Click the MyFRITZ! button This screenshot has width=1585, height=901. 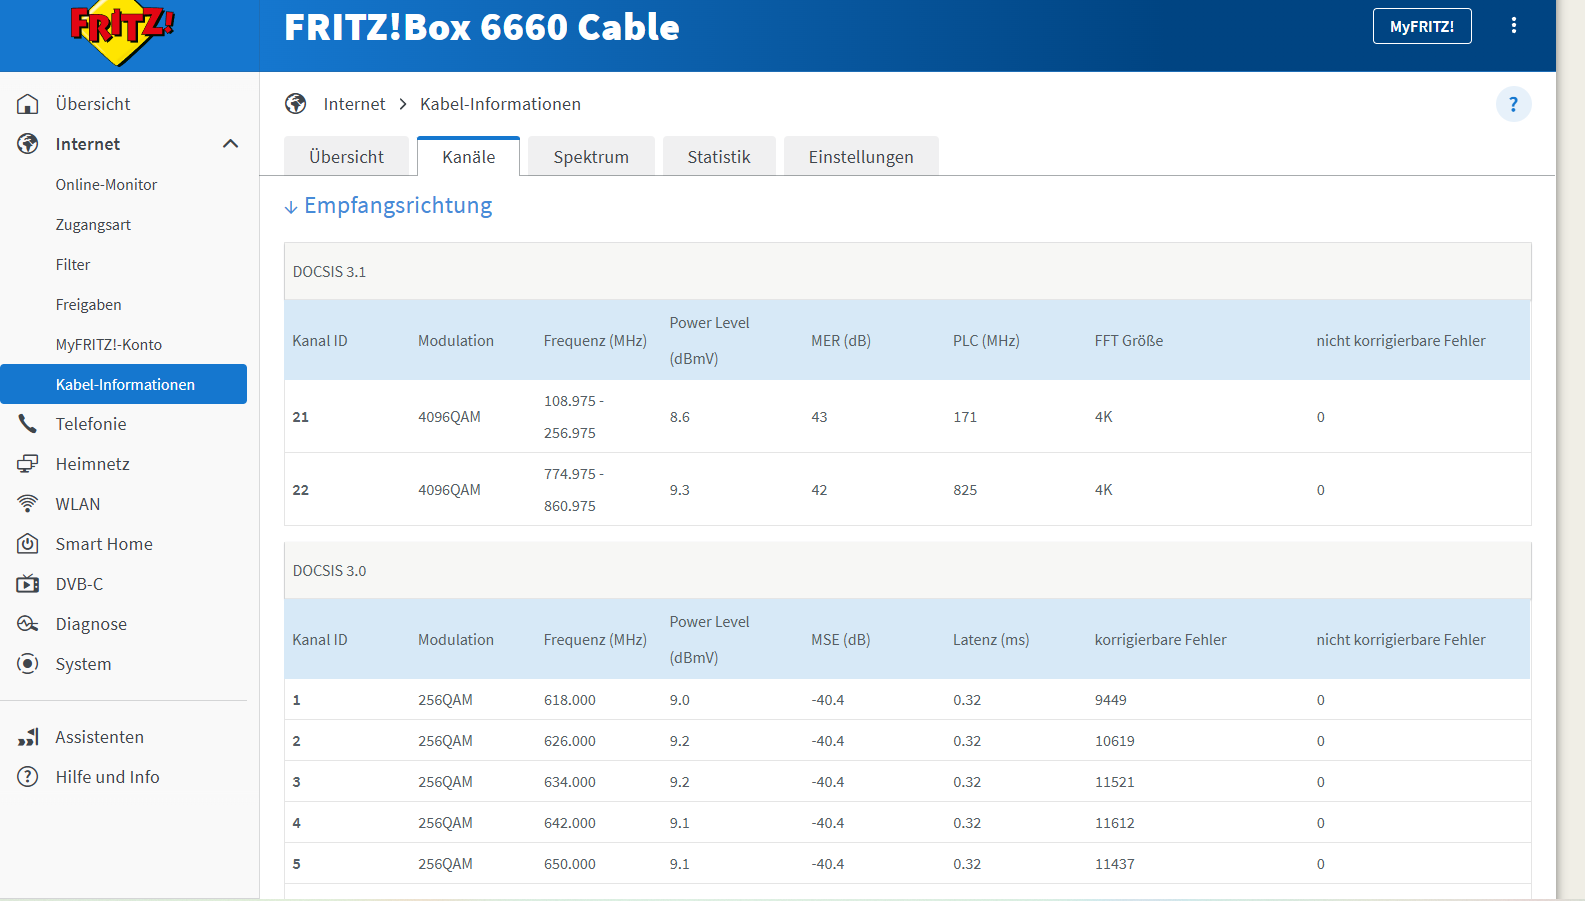pos(1421,26)
